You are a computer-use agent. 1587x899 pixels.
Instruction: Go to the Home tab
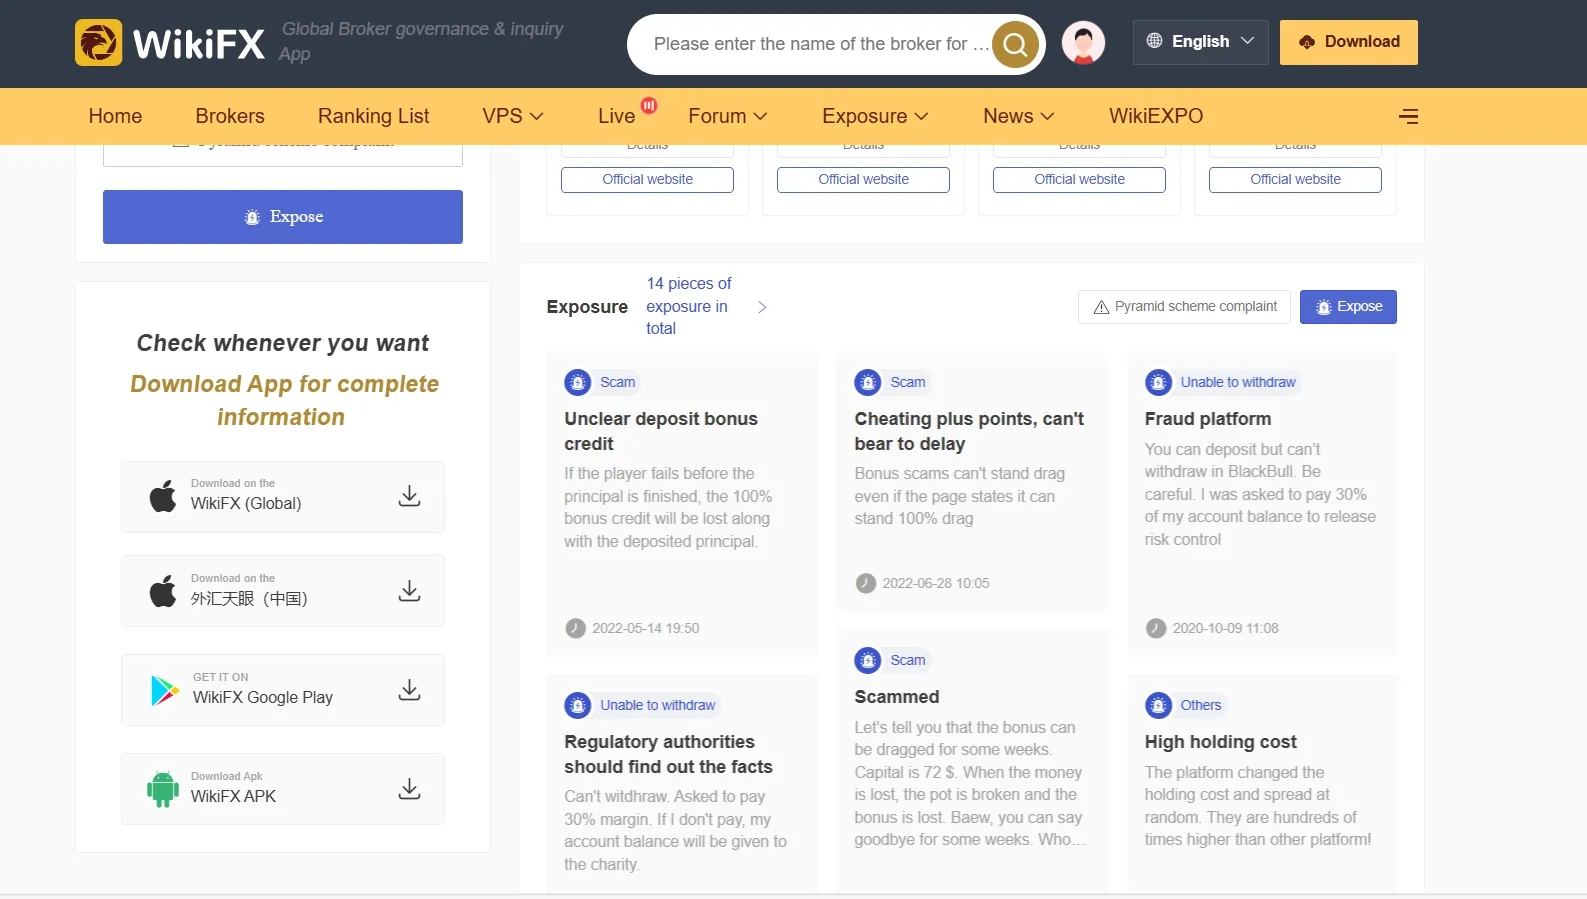tap(115, 116)
